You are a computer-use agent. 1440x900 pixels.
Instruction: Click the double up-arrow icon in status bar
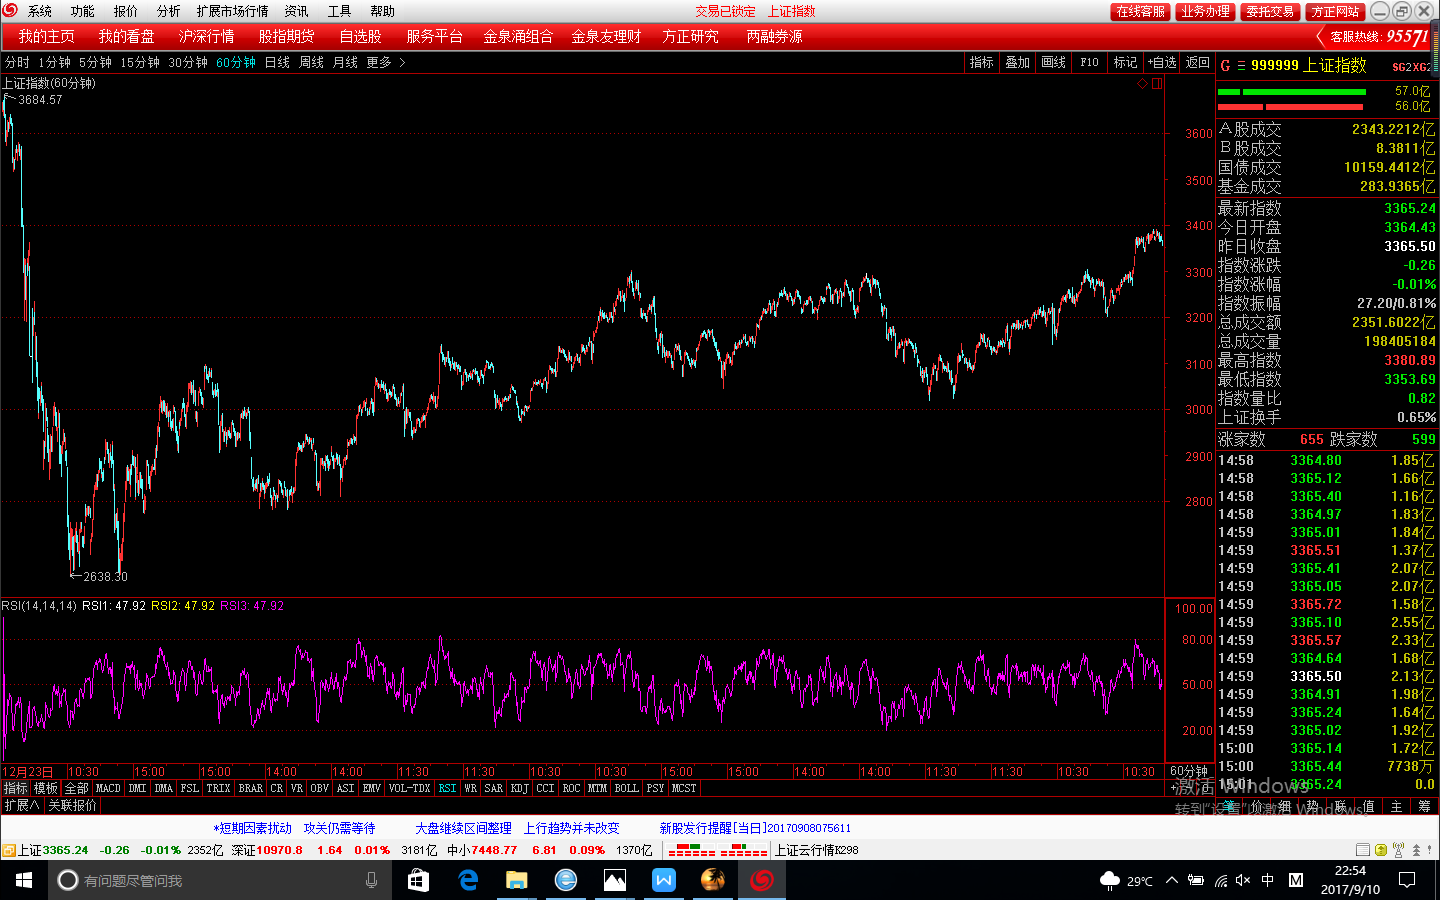(x=1417, y=850)
